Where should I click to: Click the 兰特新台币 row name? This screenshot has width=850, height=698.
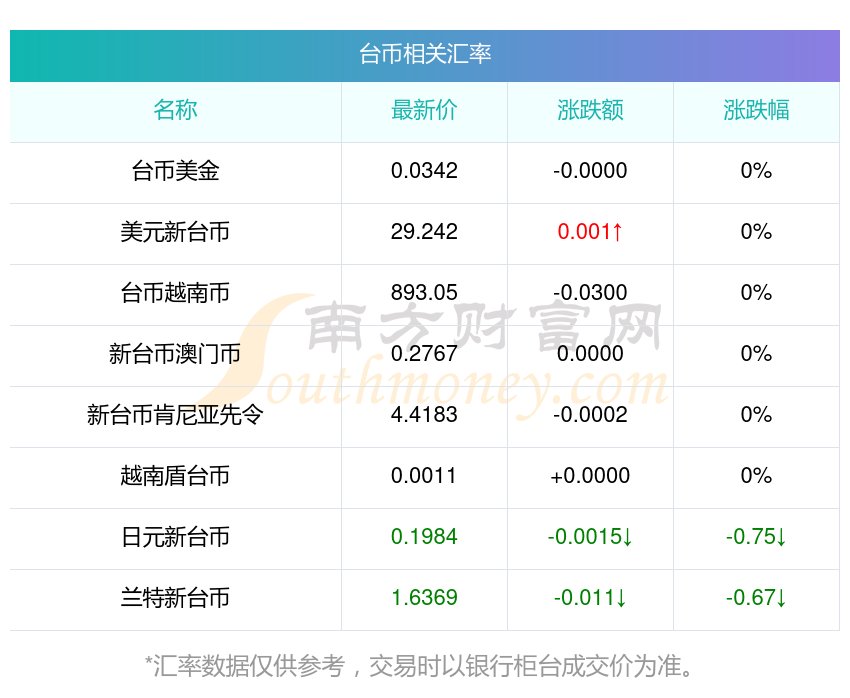[x=175, y=598]
